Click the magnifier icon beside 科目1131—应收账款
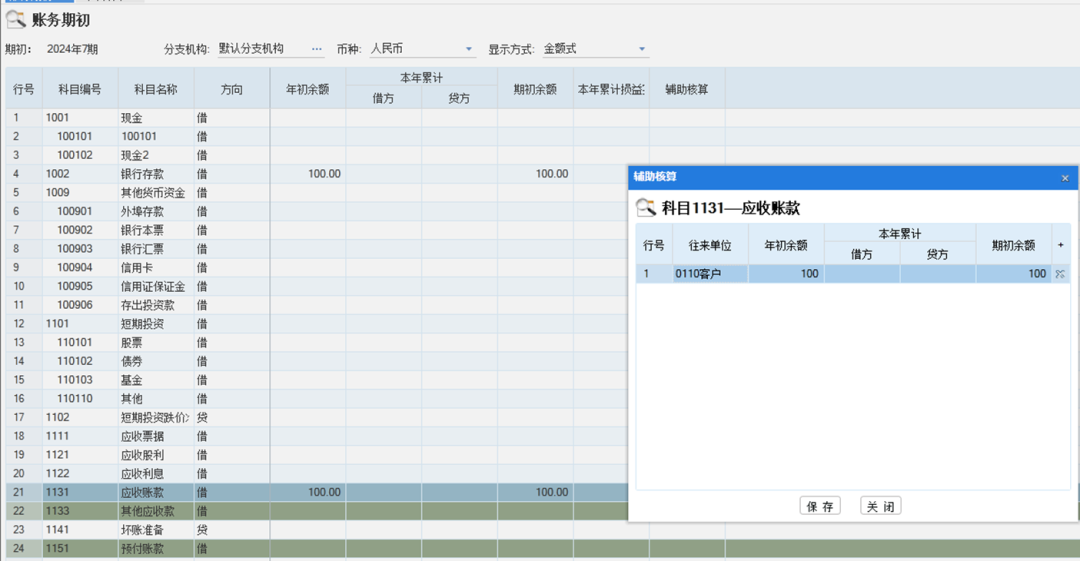Image resolution: width=1080 pixels, height=561 pixels. [646, 207]
